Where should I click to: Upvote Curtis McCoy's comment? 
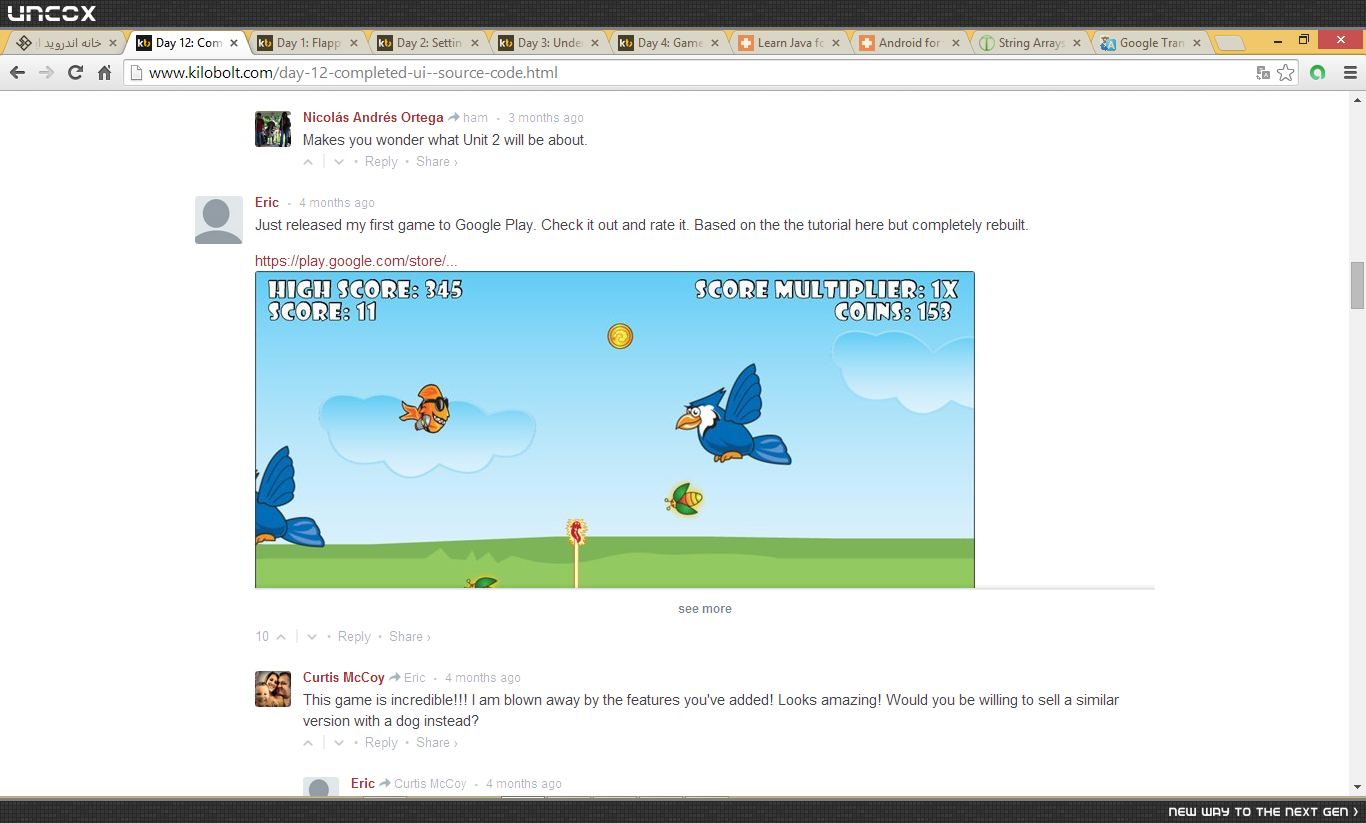coord(308,743)
